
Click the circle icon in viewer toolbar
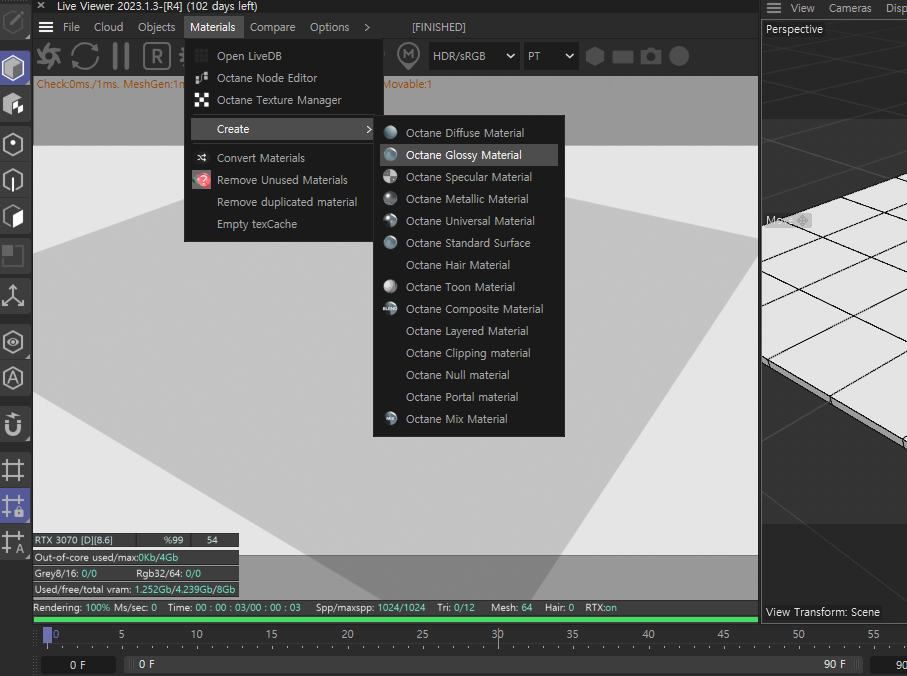[679, 56]
